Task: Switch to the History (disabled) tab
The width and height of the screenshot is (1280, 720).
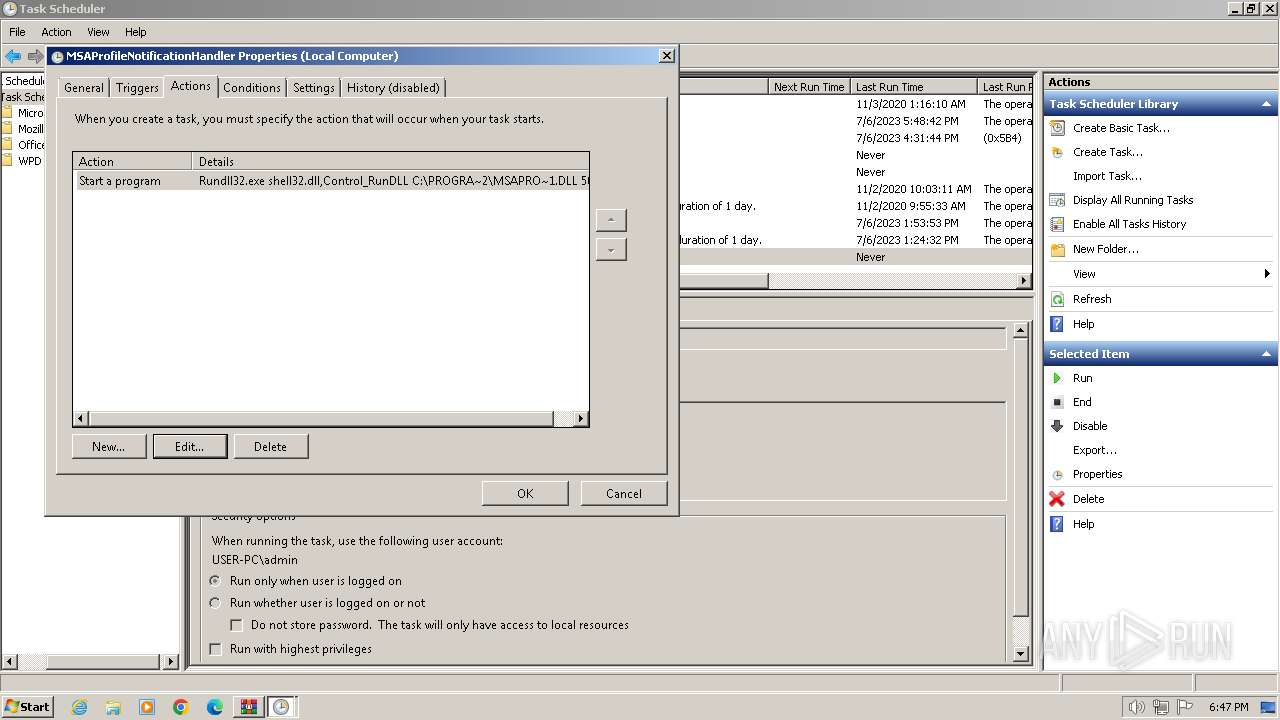Action: 393,88
